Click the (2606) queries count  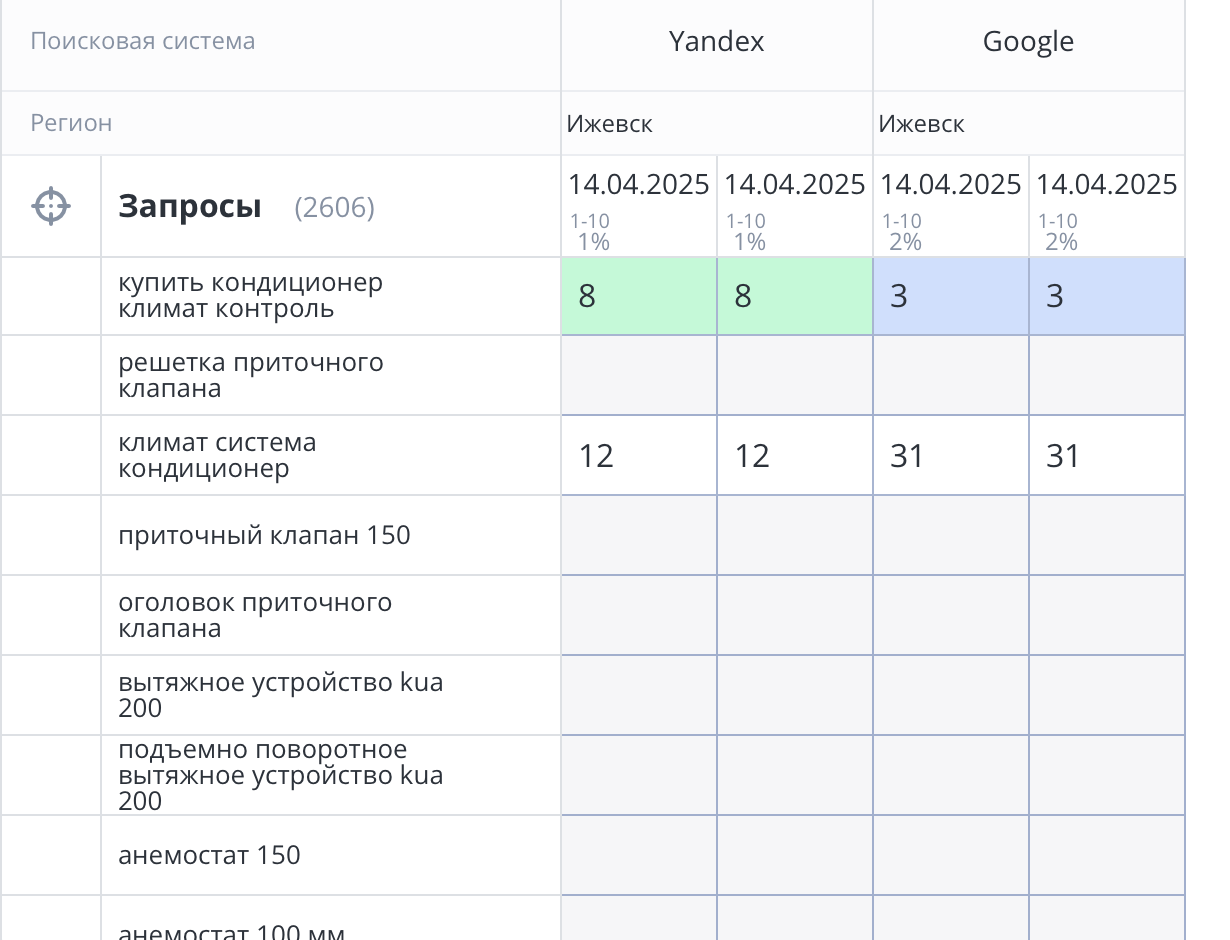pyautogui.click(x=335, y=208)
